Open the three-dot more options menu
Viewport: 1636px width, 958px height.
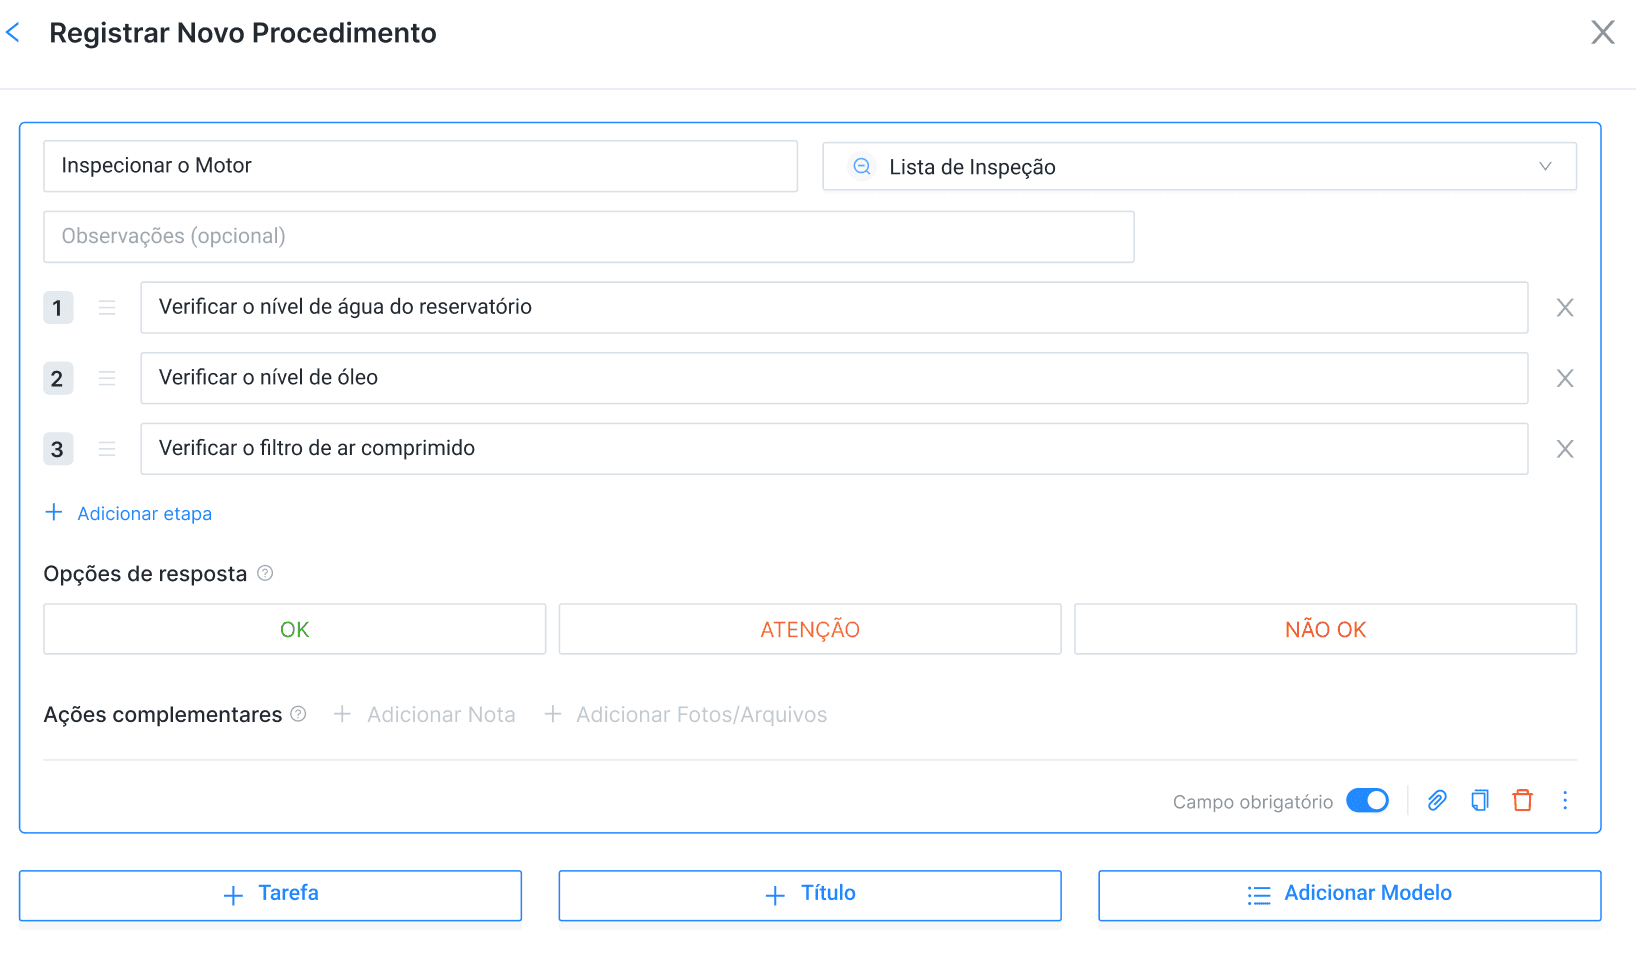(1565, 800)
